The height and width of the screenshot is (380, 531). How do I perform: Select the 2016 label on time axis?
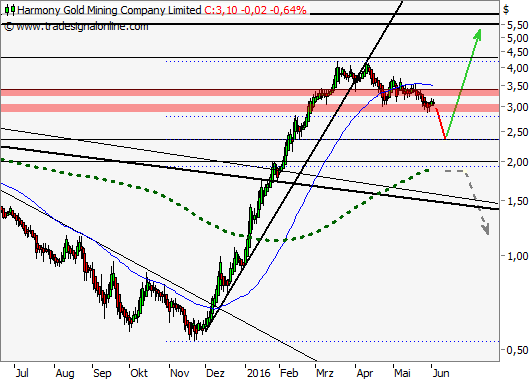[x=258, y=373]
